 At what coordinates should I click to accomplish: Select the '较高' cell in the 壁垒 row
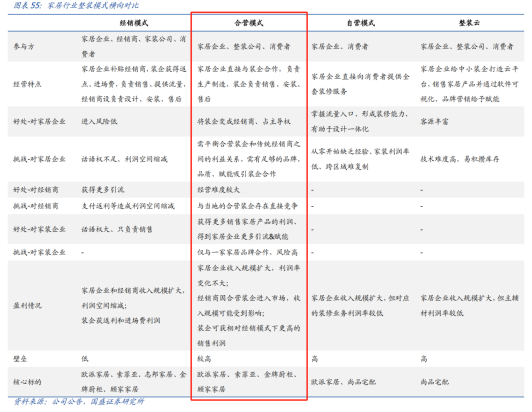tap(204, 359)
